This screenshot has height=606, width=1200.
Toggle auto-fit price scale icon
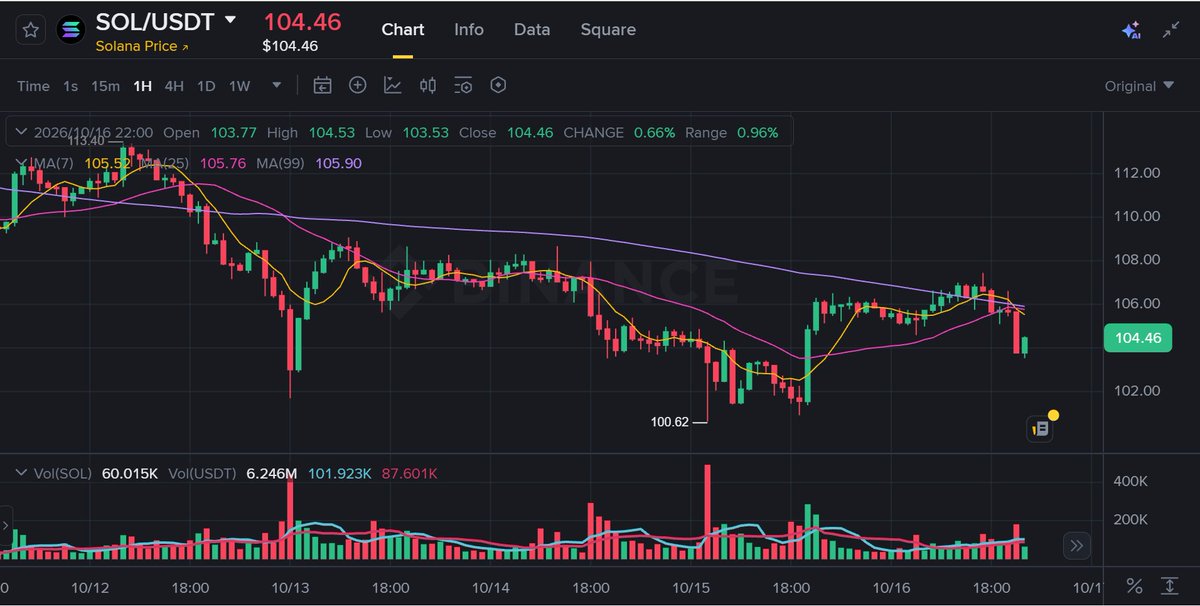coord(1169,586)
